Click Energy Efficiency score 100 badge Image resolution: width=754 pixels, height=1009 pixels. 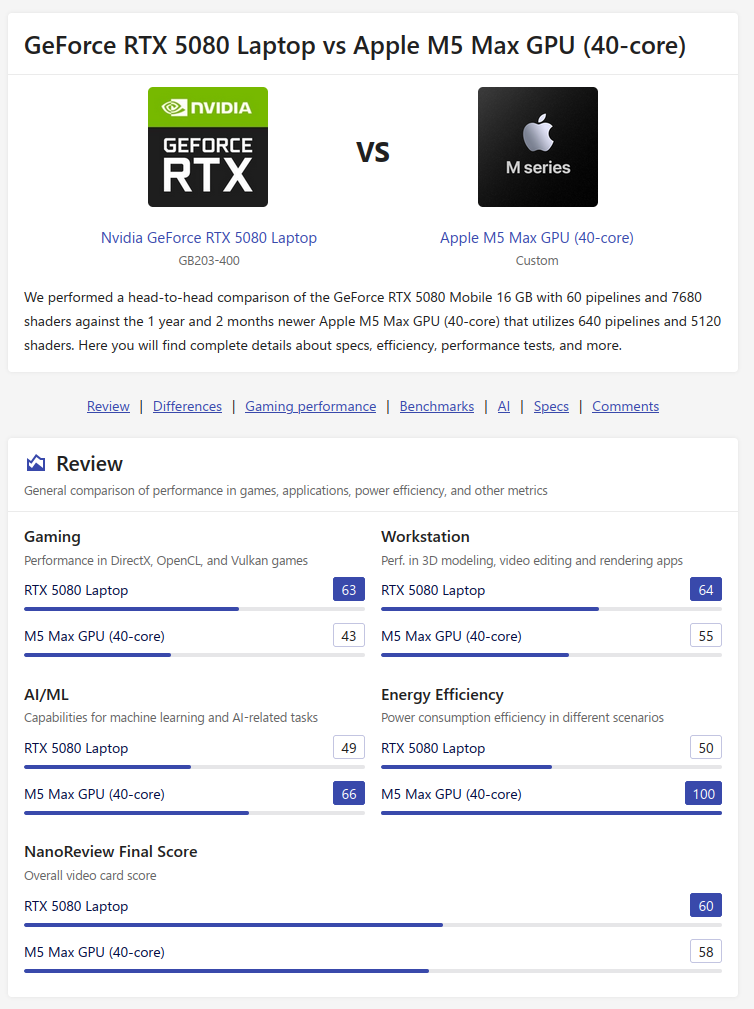(703, 793)
